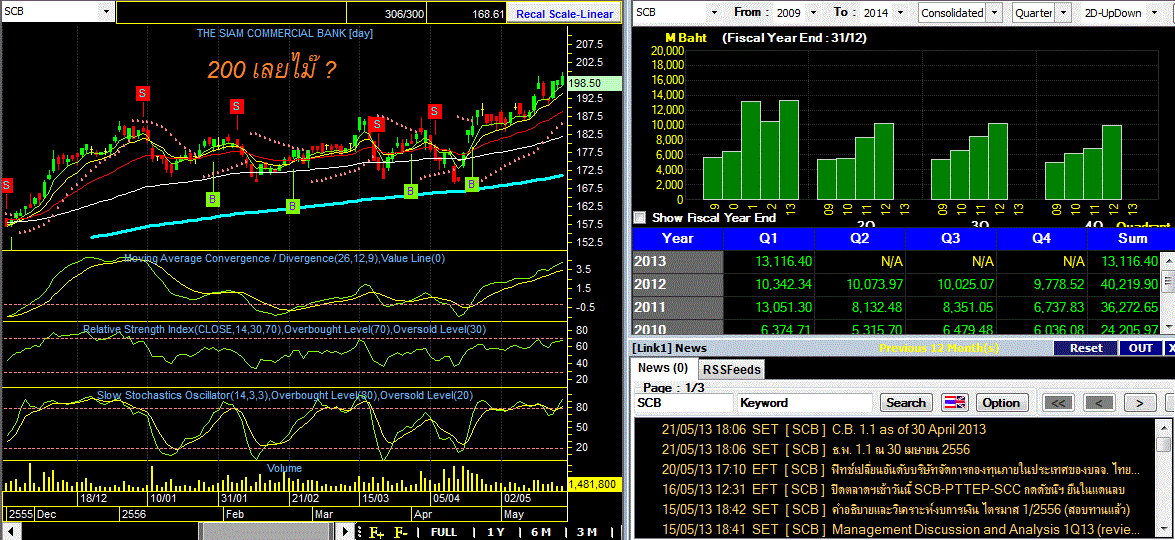Switch to News (0) tab

point(663,368)
